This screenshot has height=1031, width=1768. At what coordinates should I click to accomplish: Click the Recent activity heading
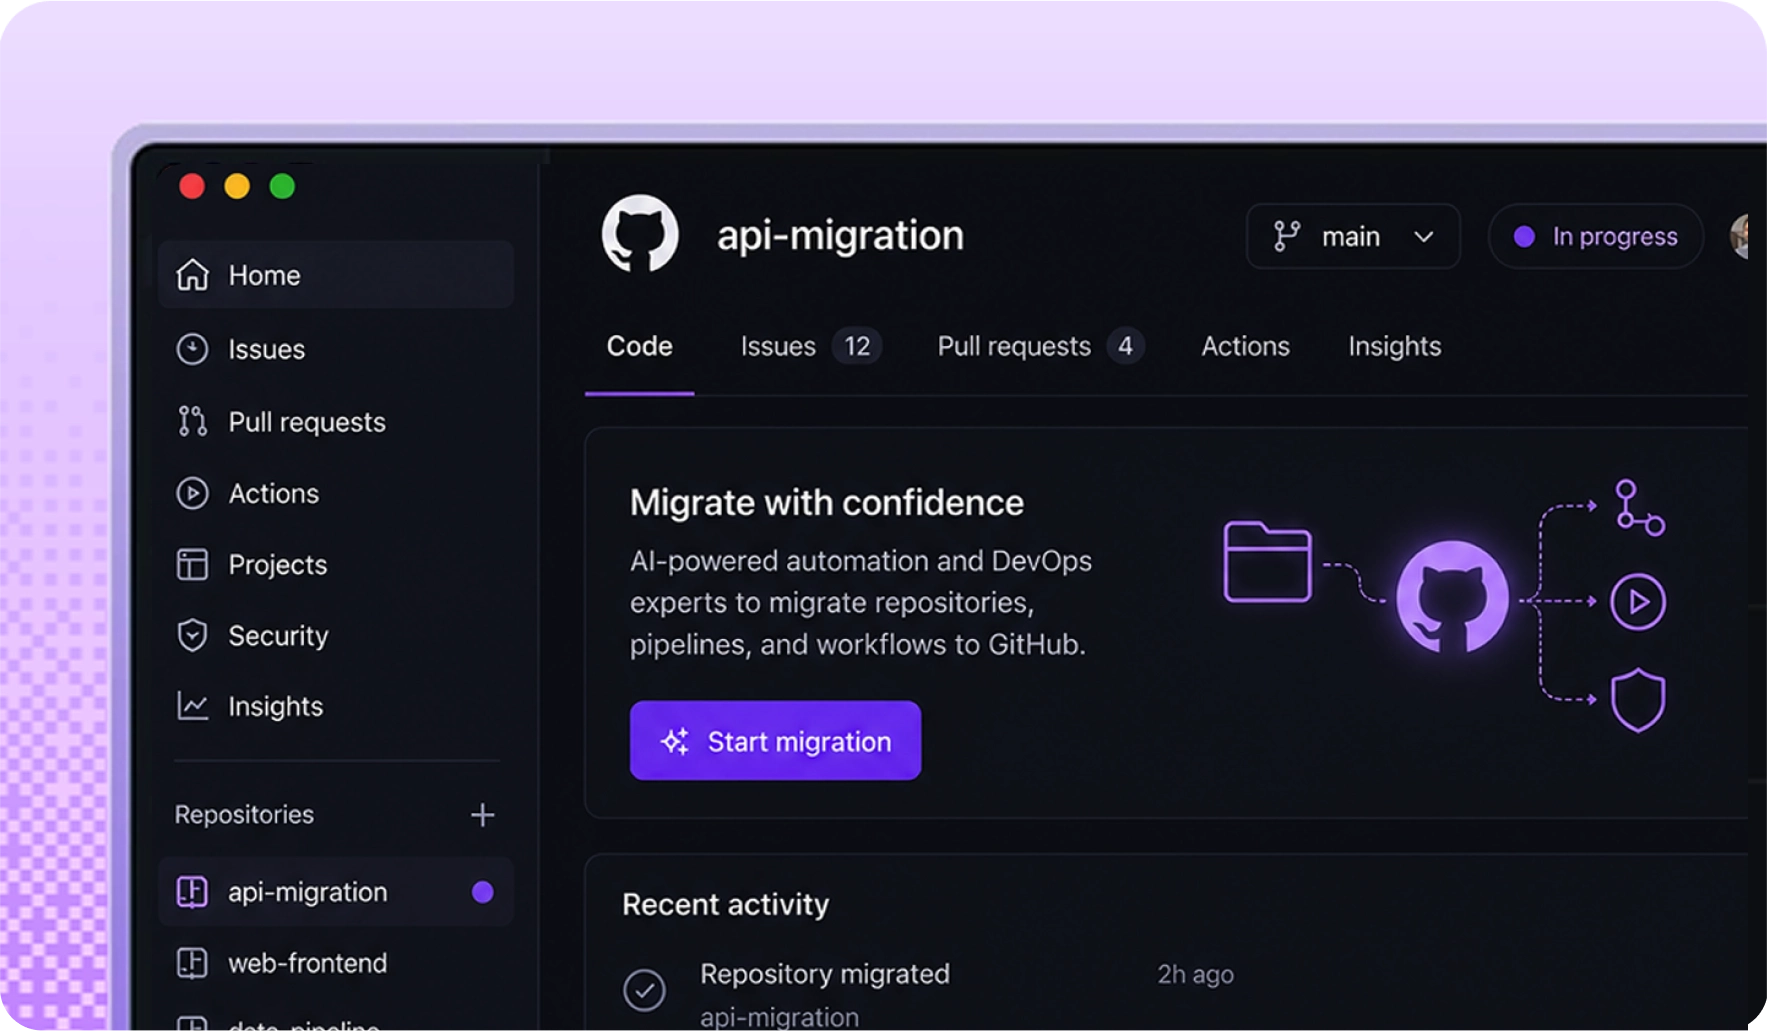726,904
